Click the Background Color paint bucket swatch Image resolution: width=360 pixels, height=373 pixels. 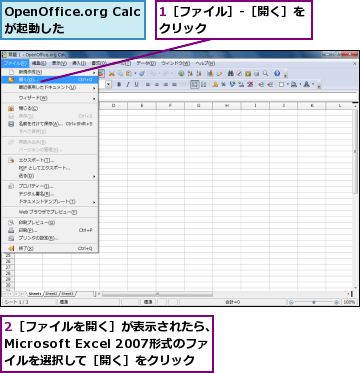(x=294, y=85)
